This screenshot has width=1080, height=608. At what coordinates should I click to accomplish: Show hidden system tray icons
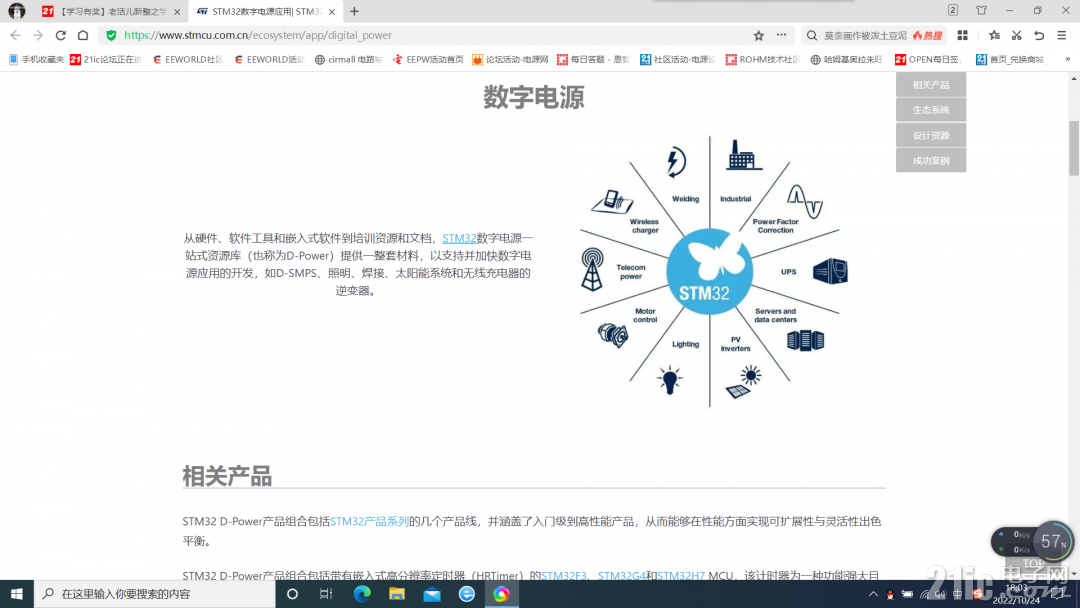pyautogui.click(x=873, y=594)
